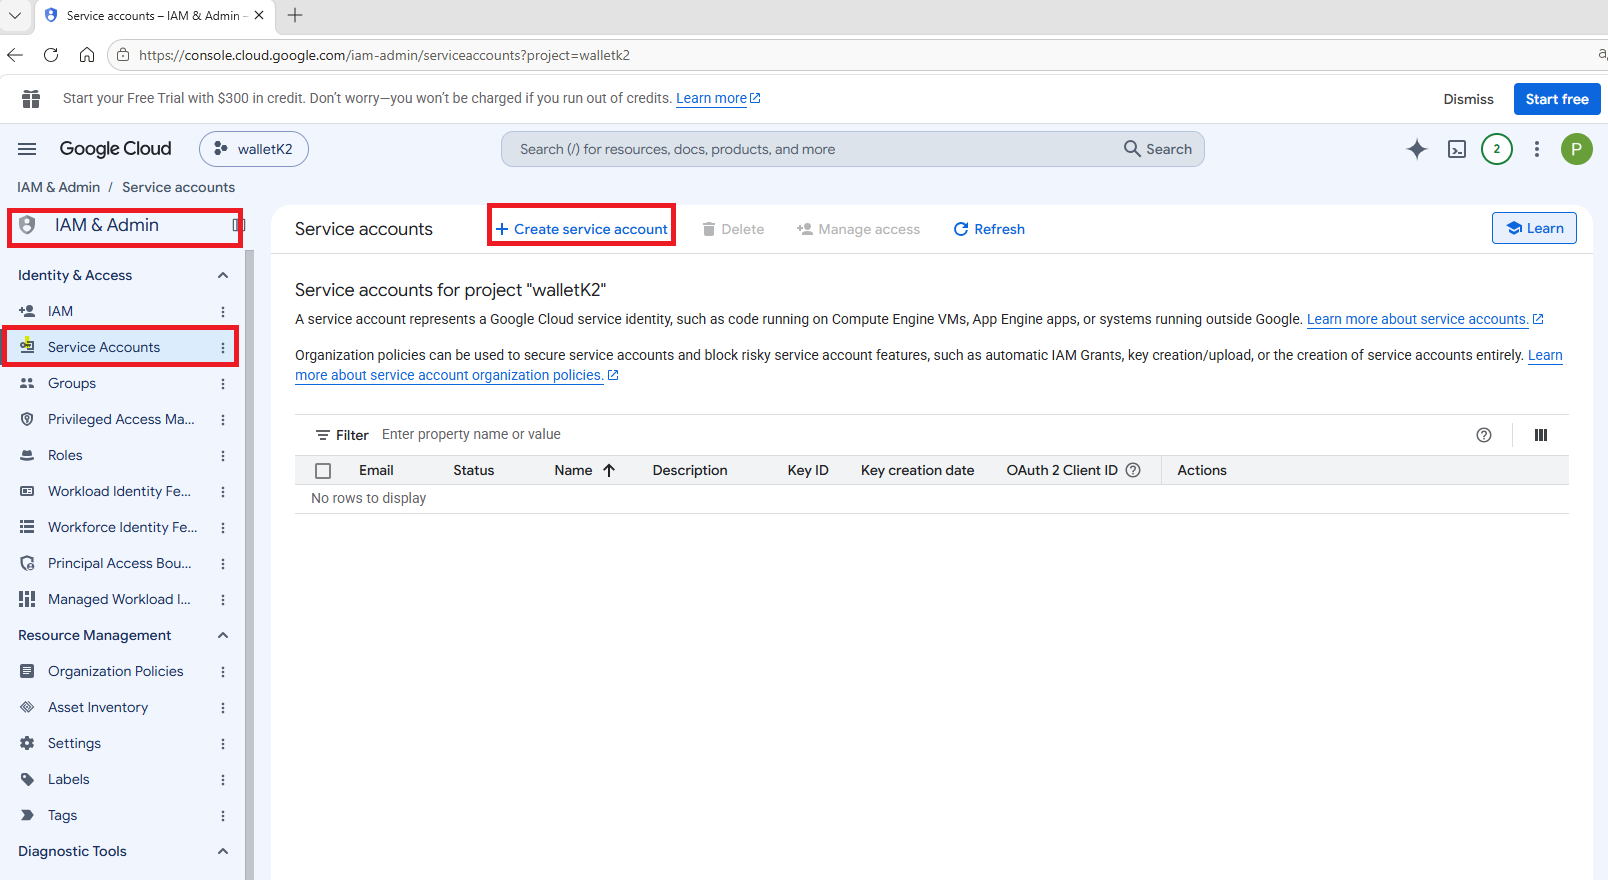Pin the IAM & Admin sidebar panel icon

[238, 225]
